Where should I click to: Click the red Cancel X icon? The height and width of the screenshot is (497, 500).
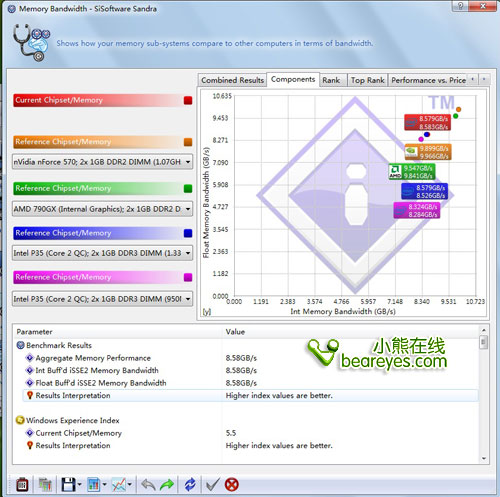[x=232, y=484]
